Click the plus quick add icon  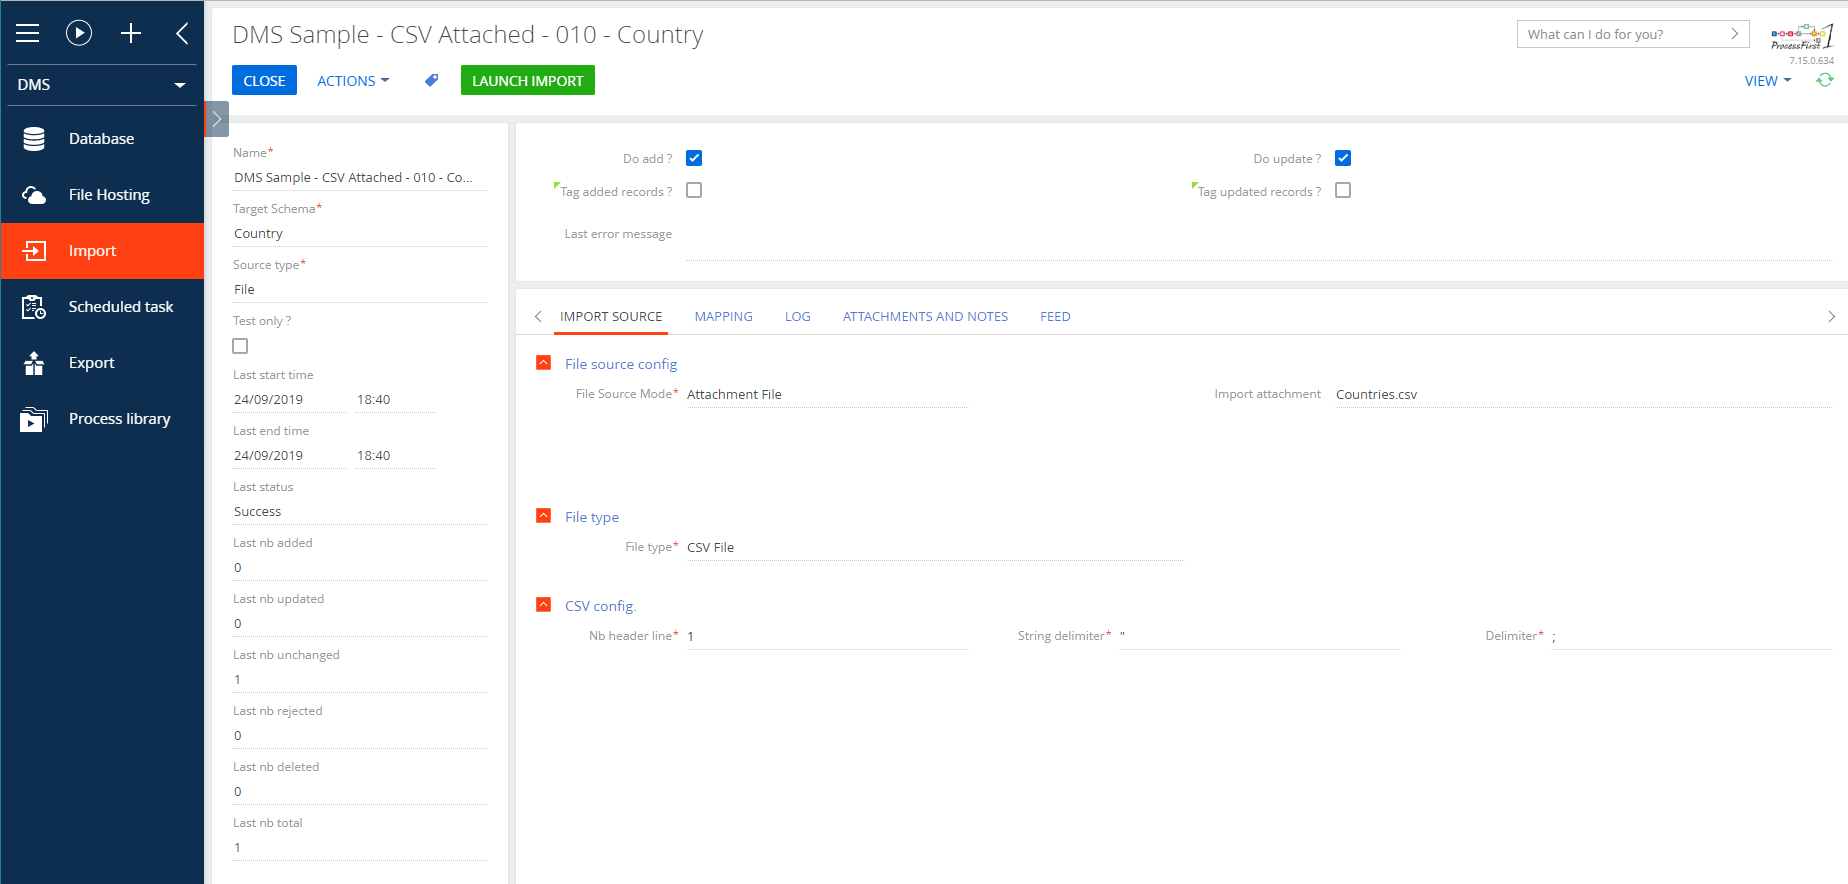click(131, 33)
